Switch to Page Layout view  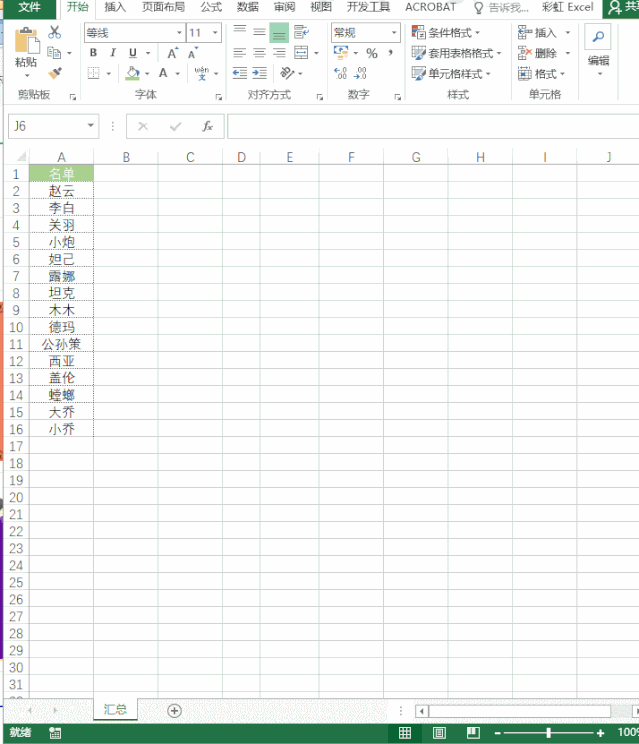click(x=439, y=733)
